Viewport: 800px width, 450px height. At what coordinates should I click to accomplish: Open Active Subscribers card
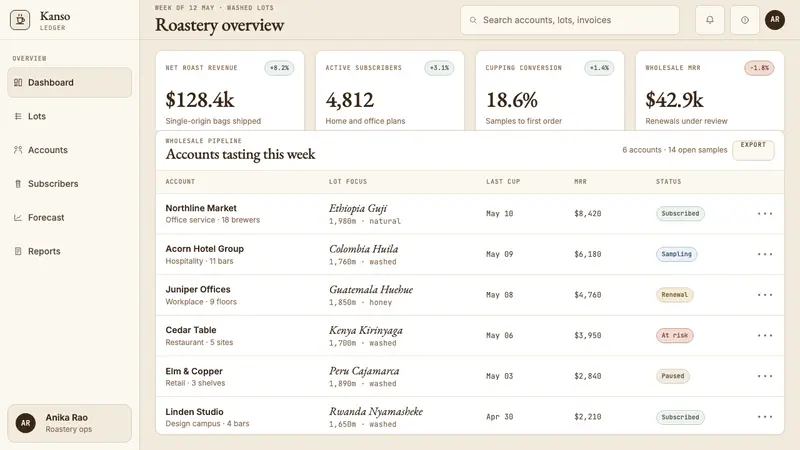point(390,91)
